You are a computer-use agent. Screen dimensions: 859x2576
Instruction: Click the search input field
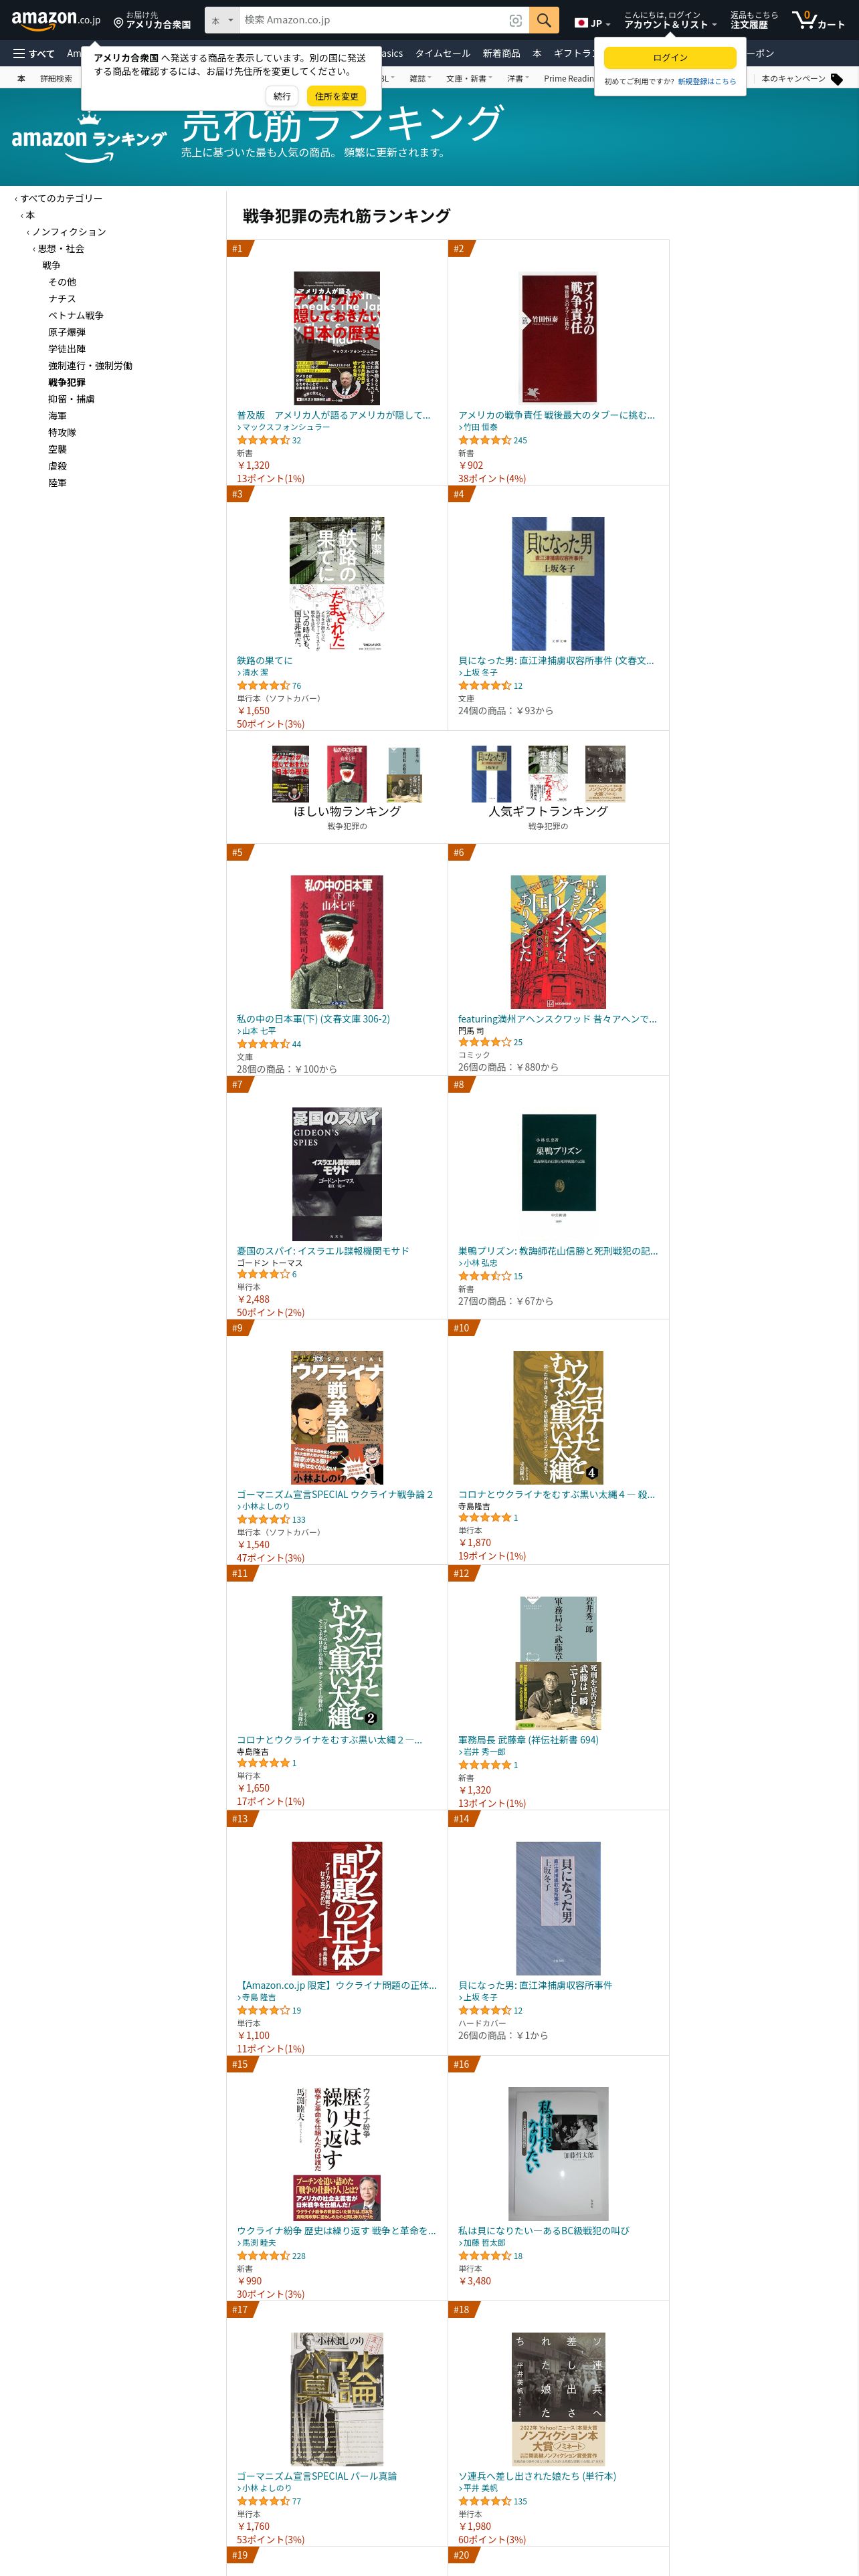pyautogui.click(x=373, y=20)
